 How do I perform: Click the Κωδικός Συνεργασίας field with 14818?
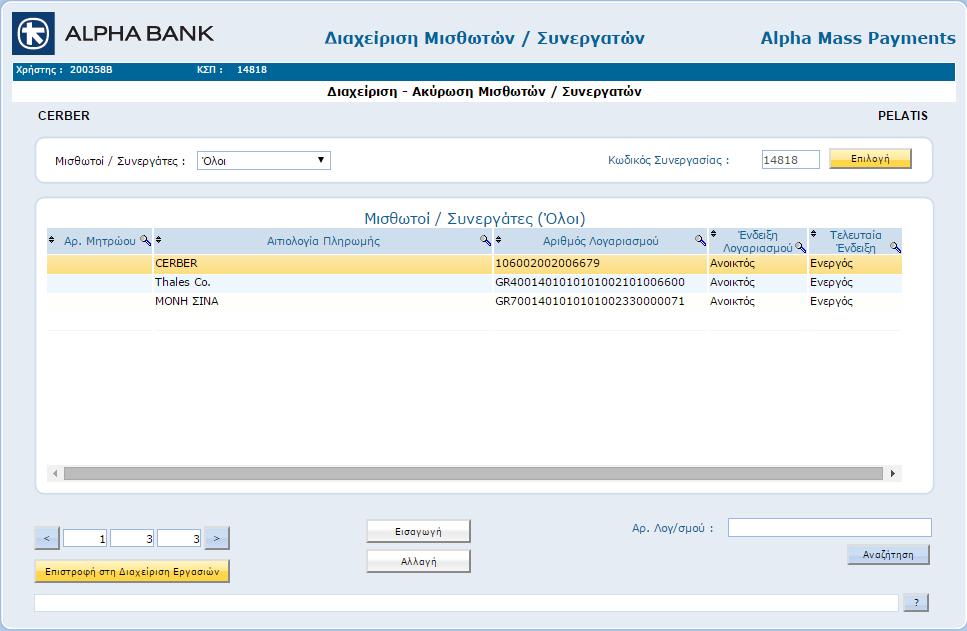(791, 160)
